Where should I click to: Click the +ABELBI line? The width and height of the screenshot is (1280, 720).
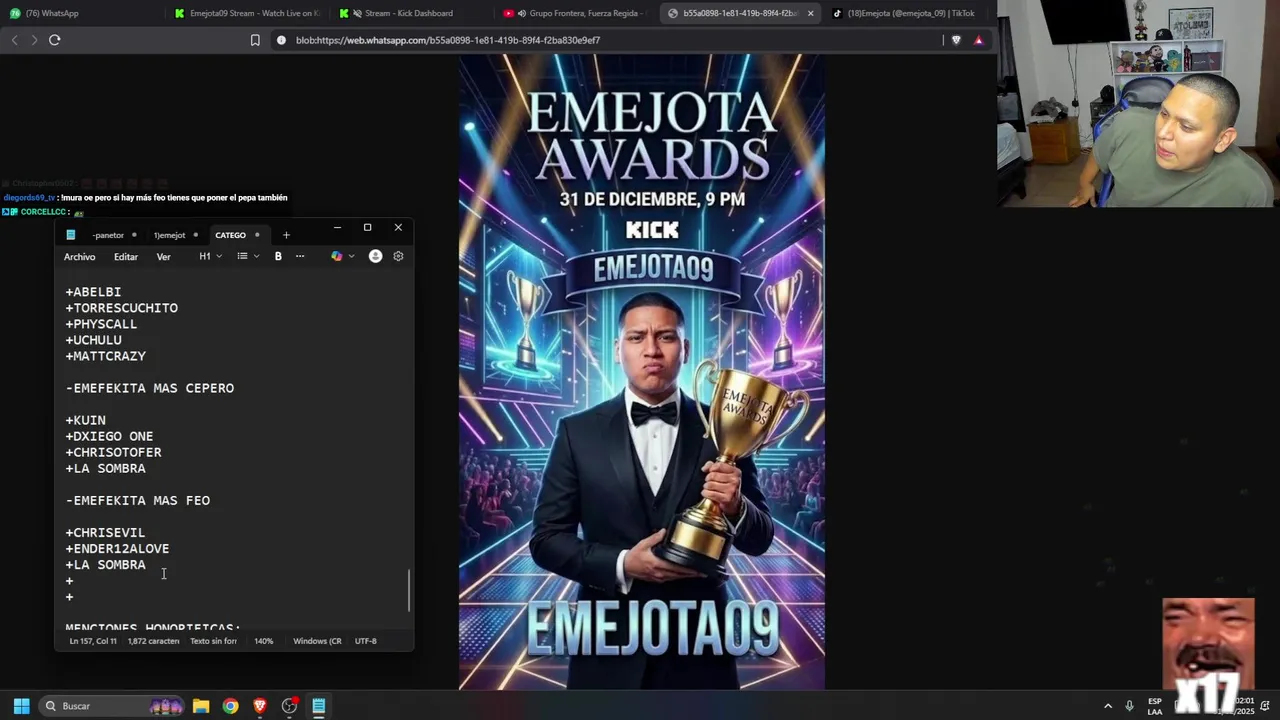tap(94, 292)
